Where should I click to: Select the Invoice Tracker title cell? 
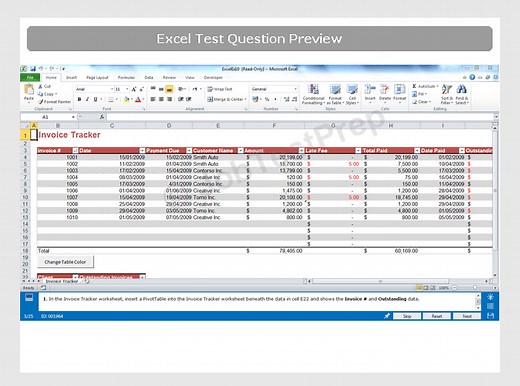69,135
